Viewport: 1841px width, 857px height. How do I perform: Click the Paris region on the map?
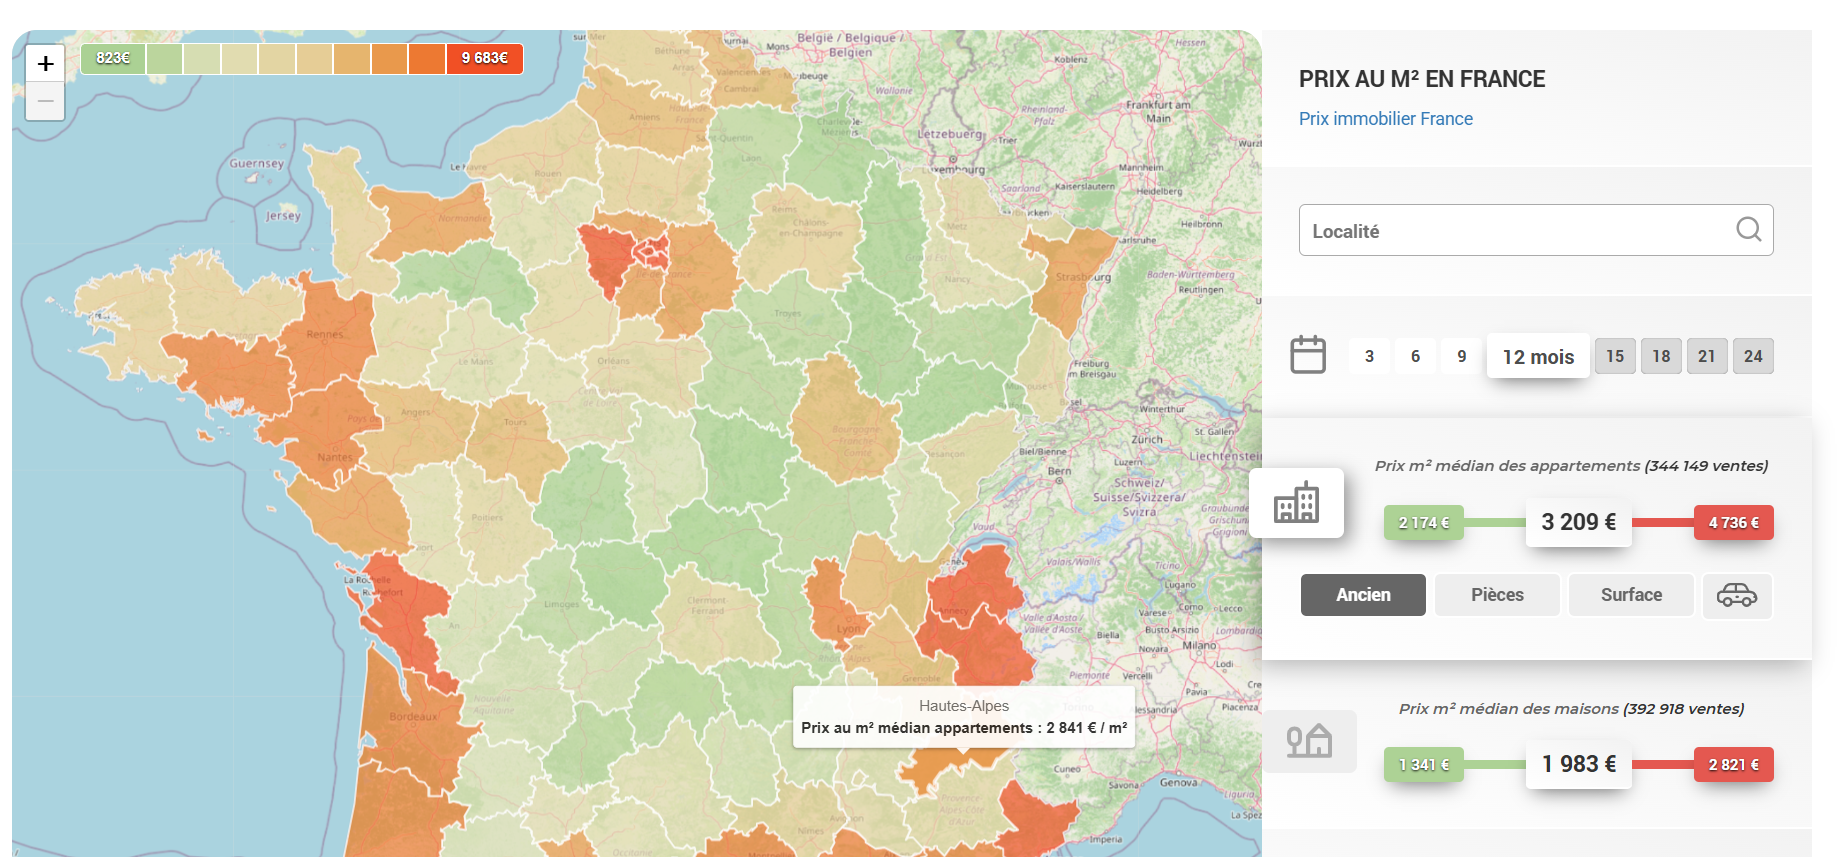652,250
